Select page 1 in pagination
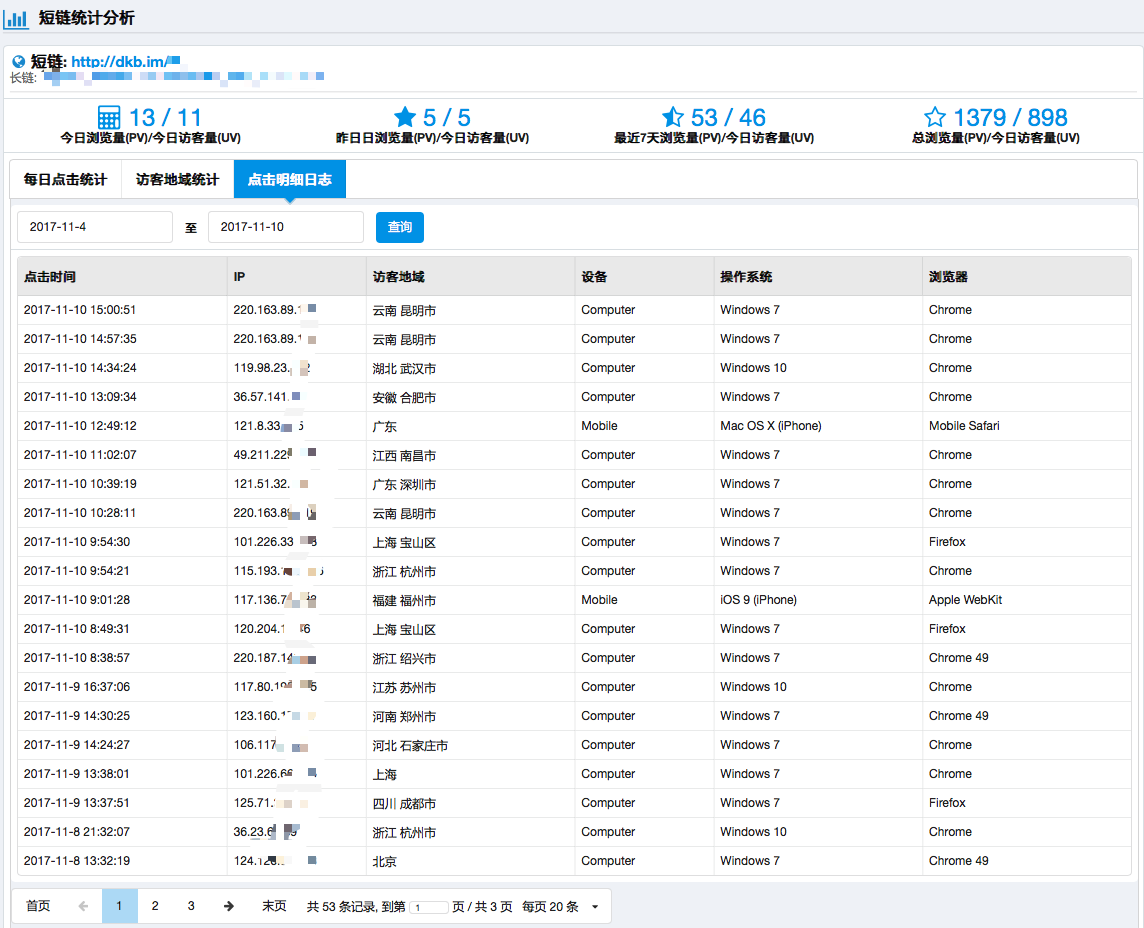This screenshot has height=928, width=1144. 120,906
